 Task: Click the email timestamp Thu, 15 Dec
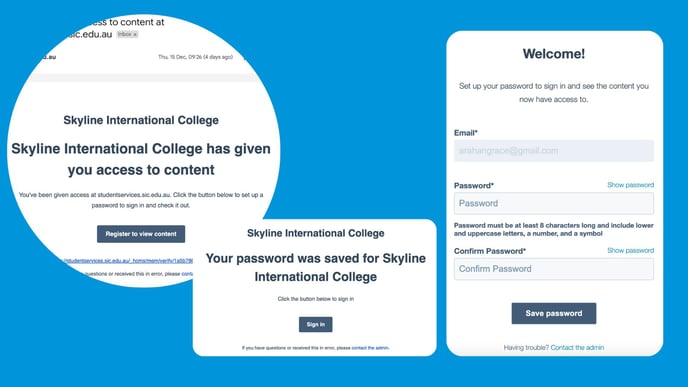pos(195,57)
